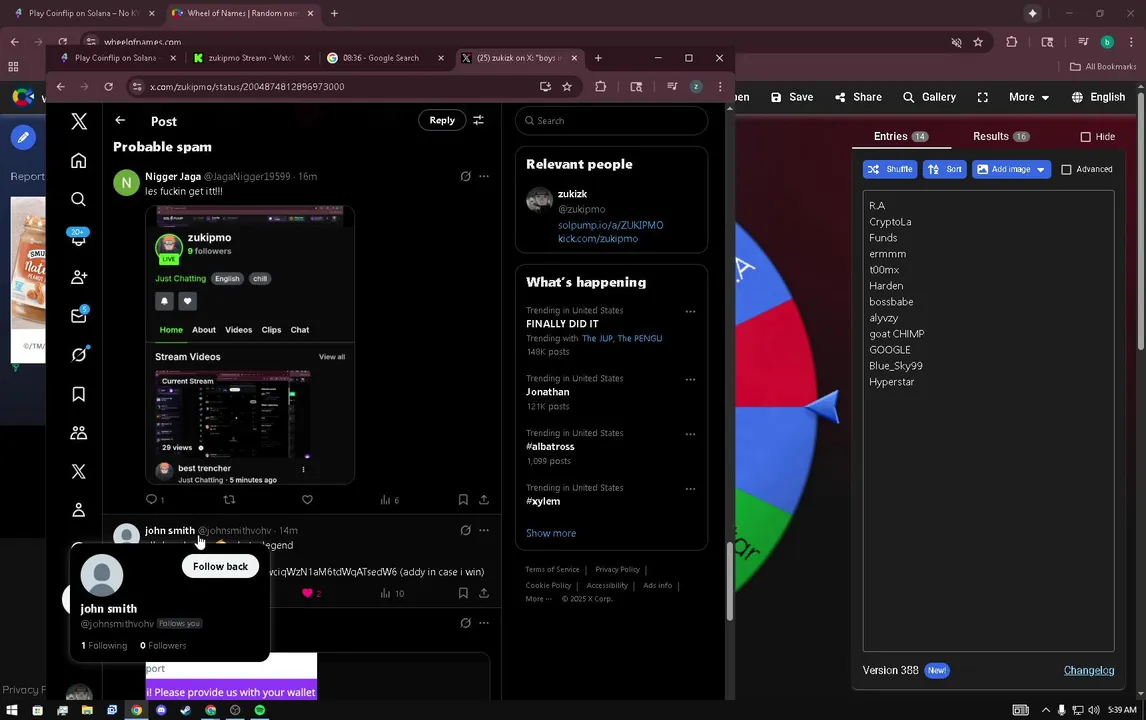The image size is (1146, 720).
Task: Bookmark the zukipmo screenshot reply
Action: click(463, 500)
